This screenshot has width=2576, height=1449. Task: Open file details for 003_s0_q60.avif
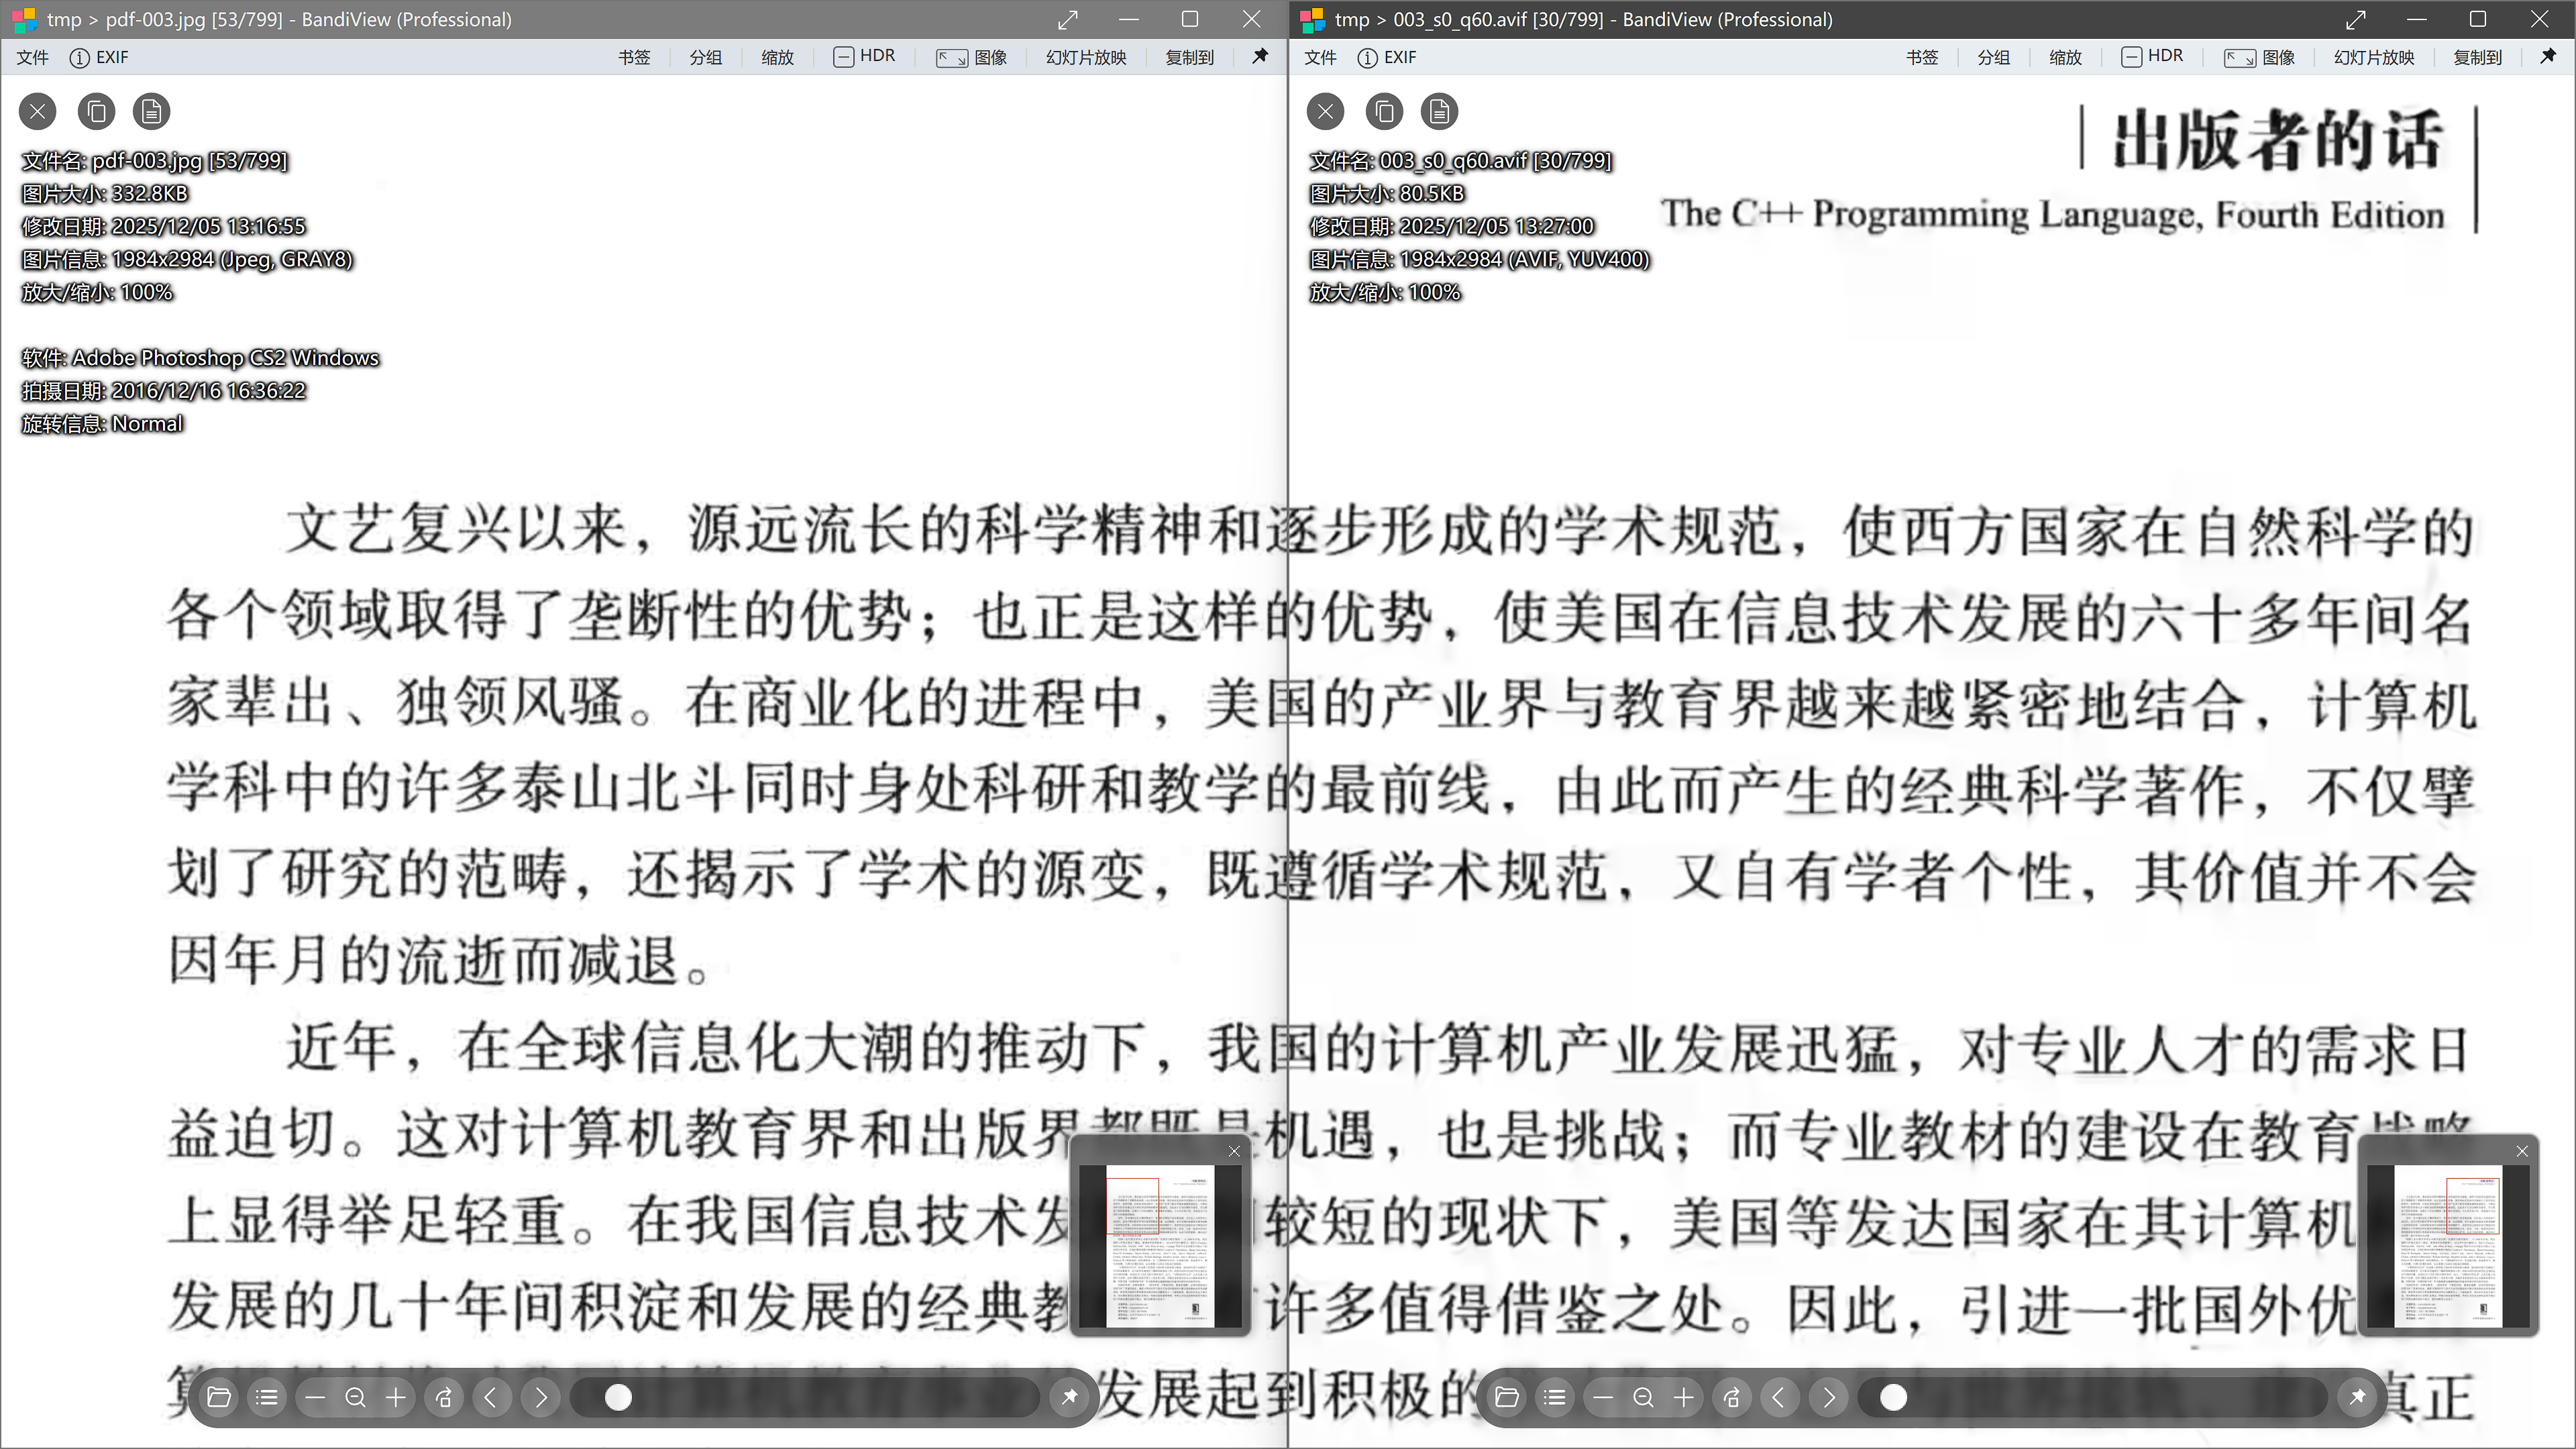[1440, 111]
